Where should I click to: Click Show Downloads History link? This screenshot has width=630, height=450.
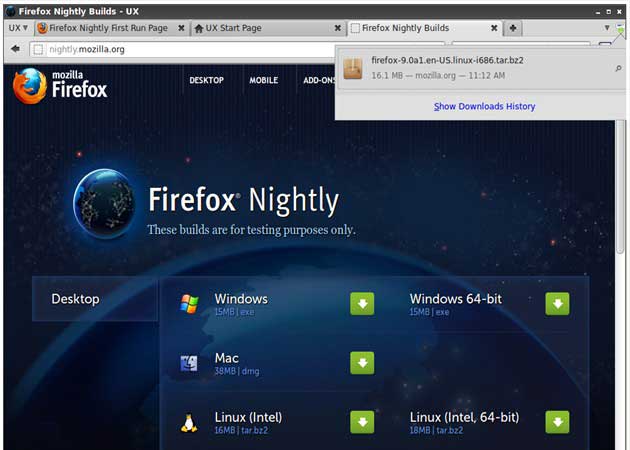point(484,106)
